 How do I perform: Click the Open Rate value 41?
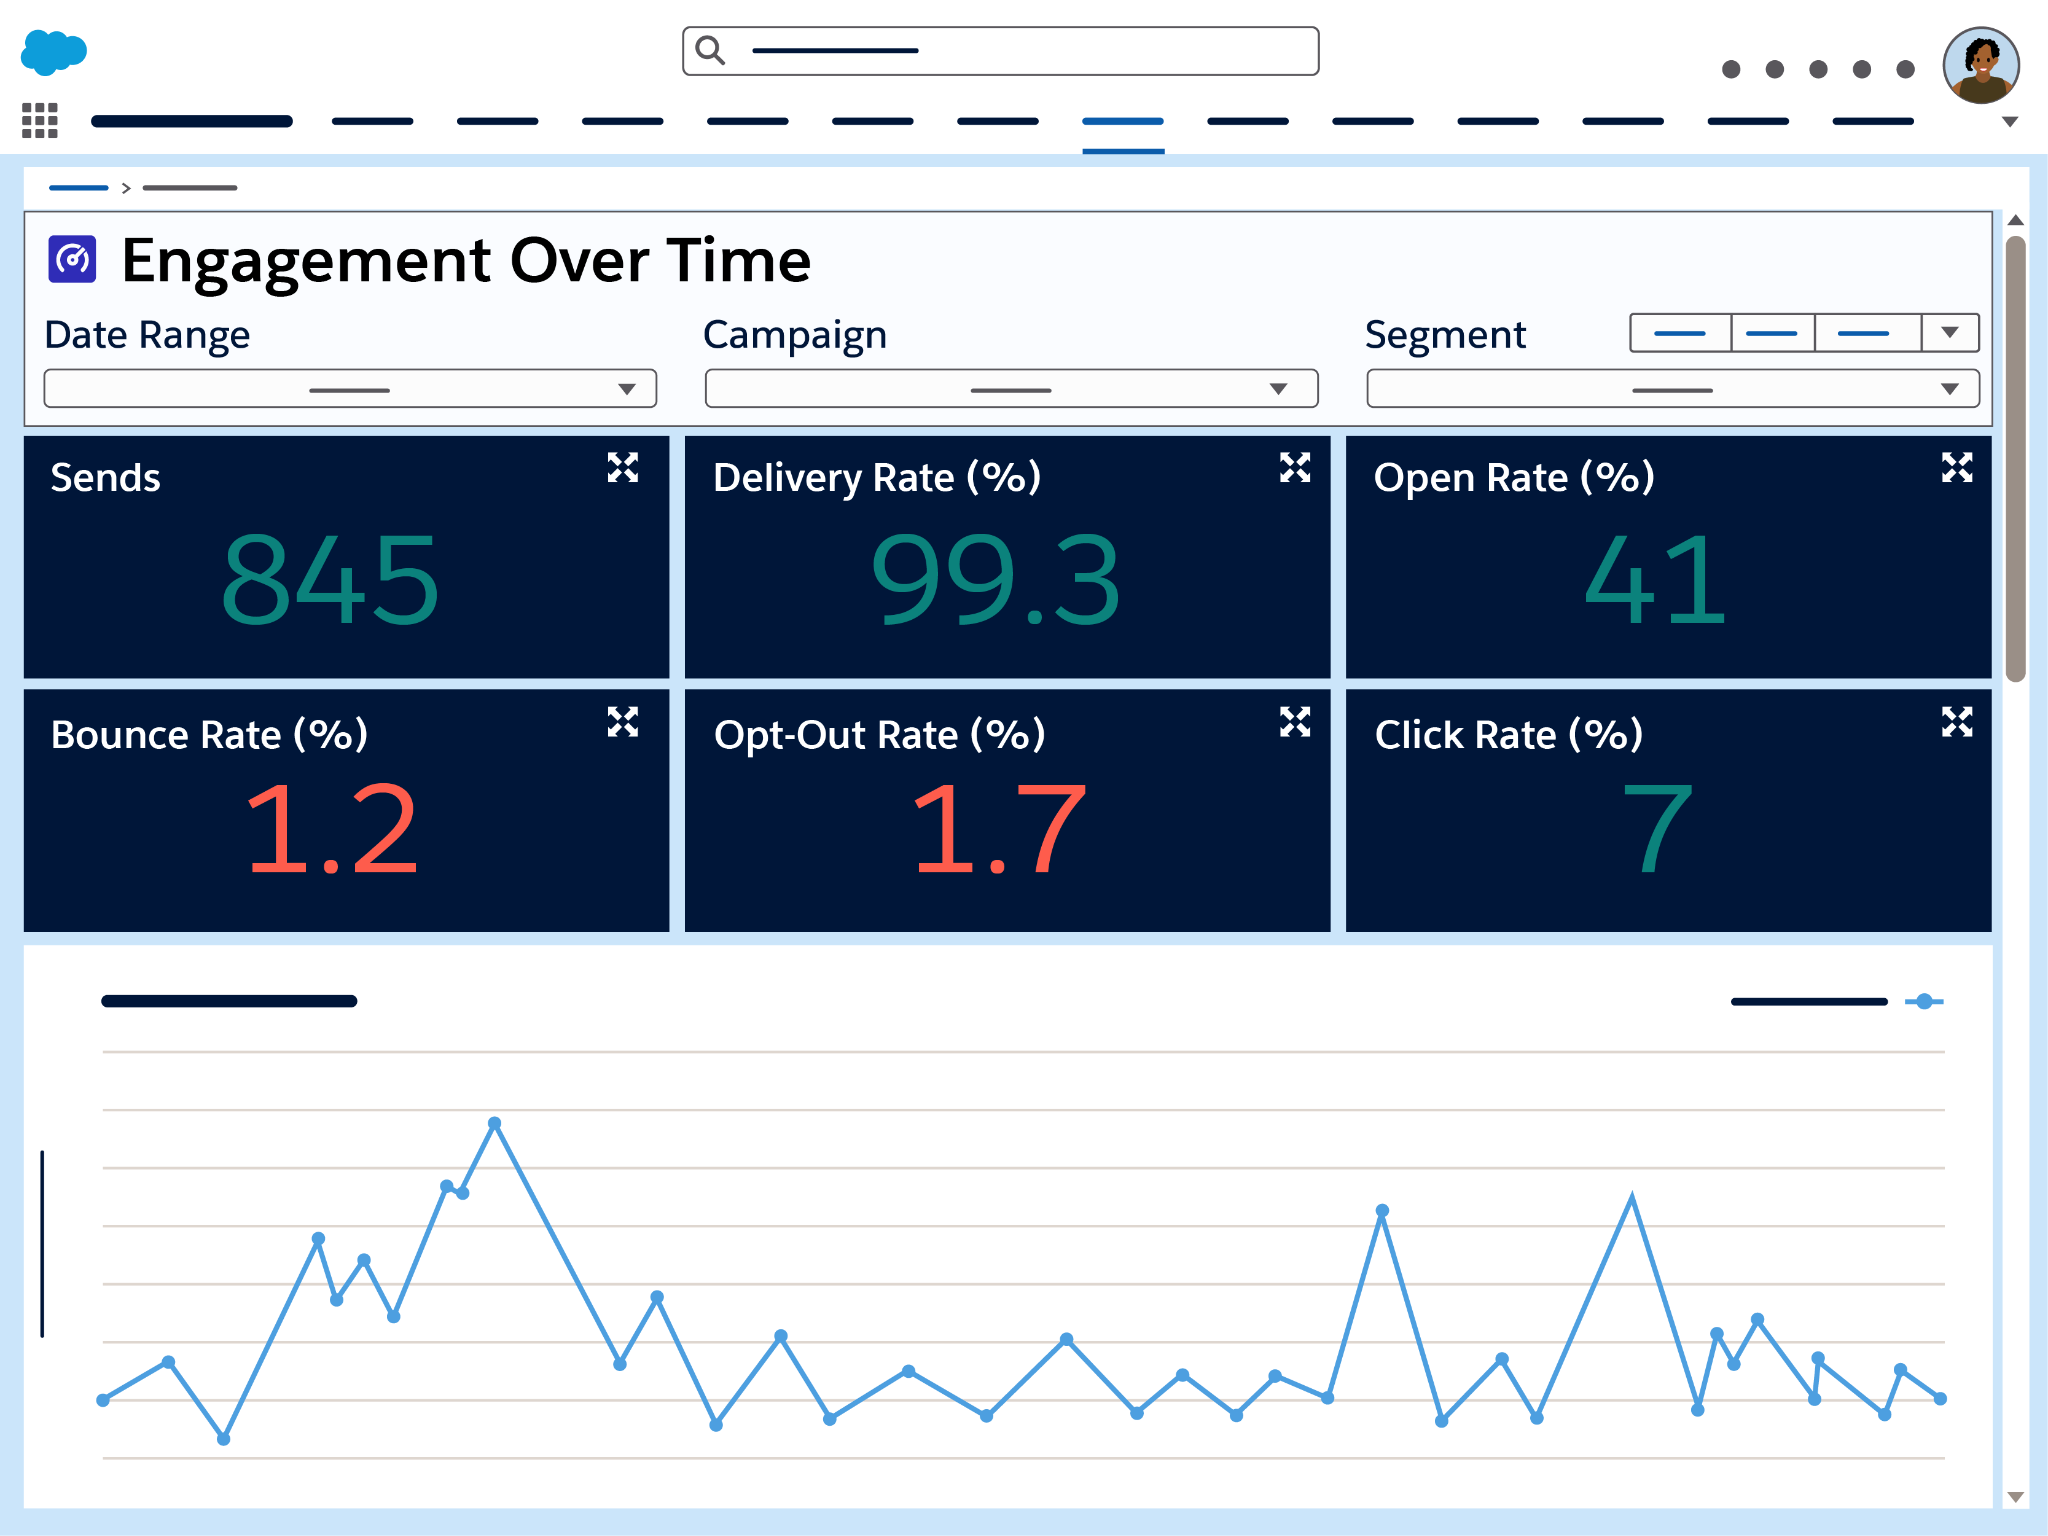tap(1656, 579)
